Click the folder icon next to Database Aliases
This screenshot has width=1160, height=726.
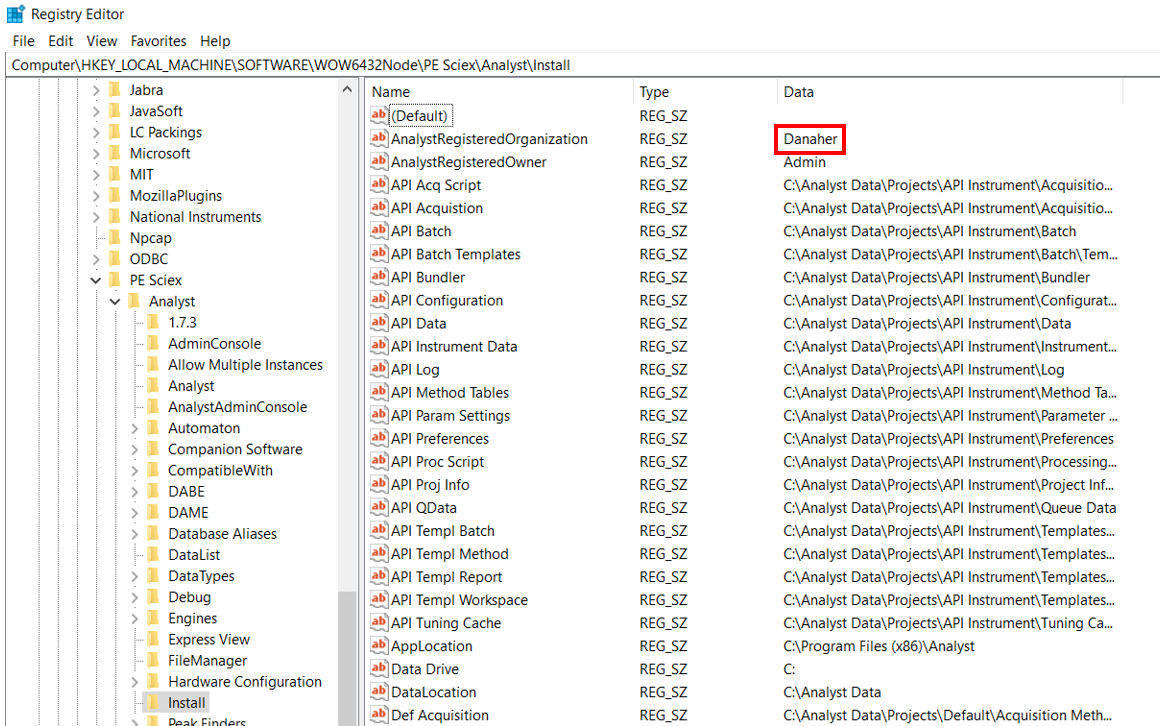153,534
